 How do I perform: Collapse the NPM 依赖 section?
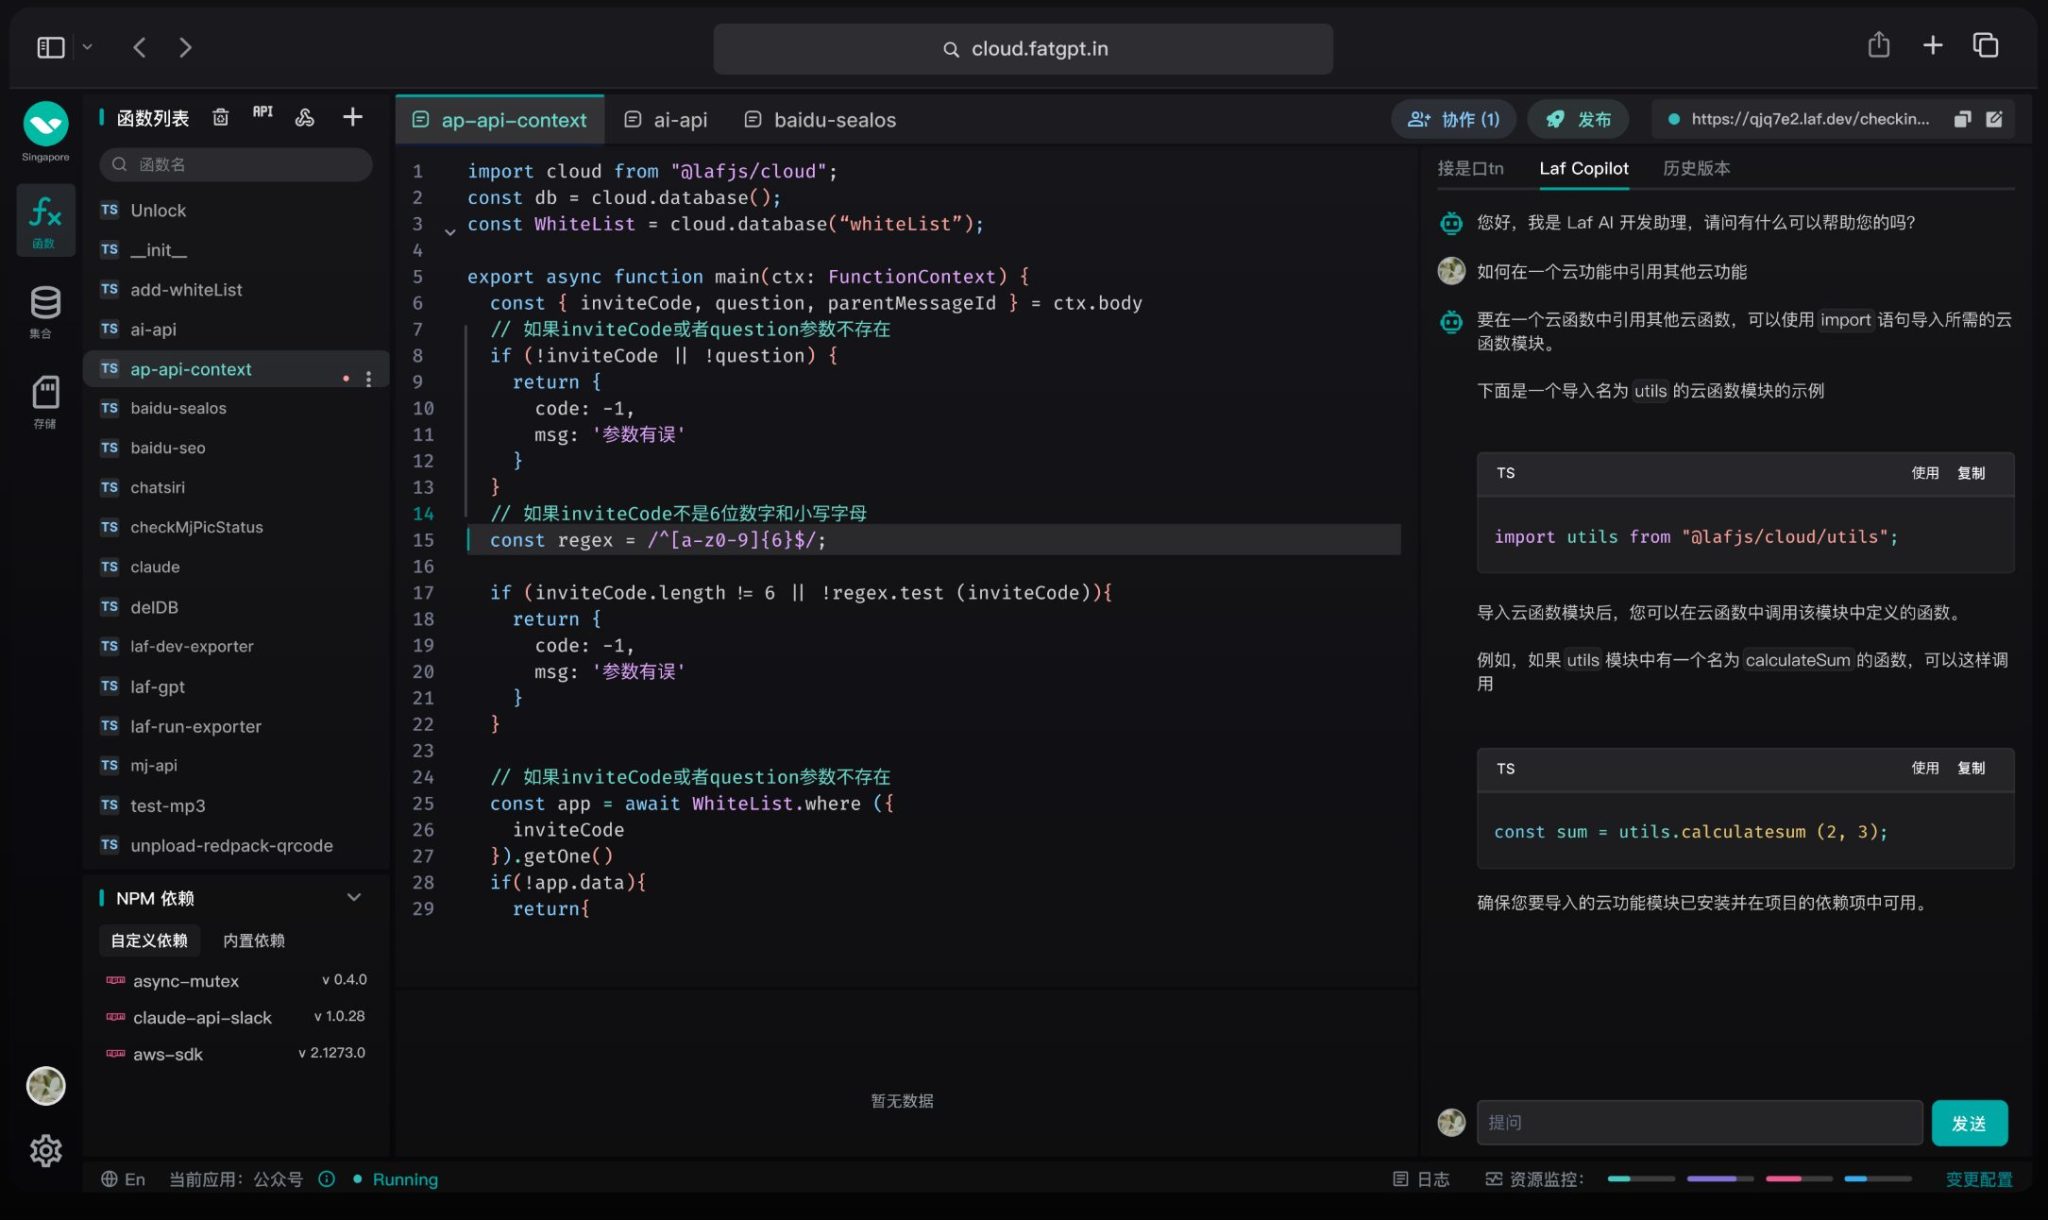click(x=354, y=897)
